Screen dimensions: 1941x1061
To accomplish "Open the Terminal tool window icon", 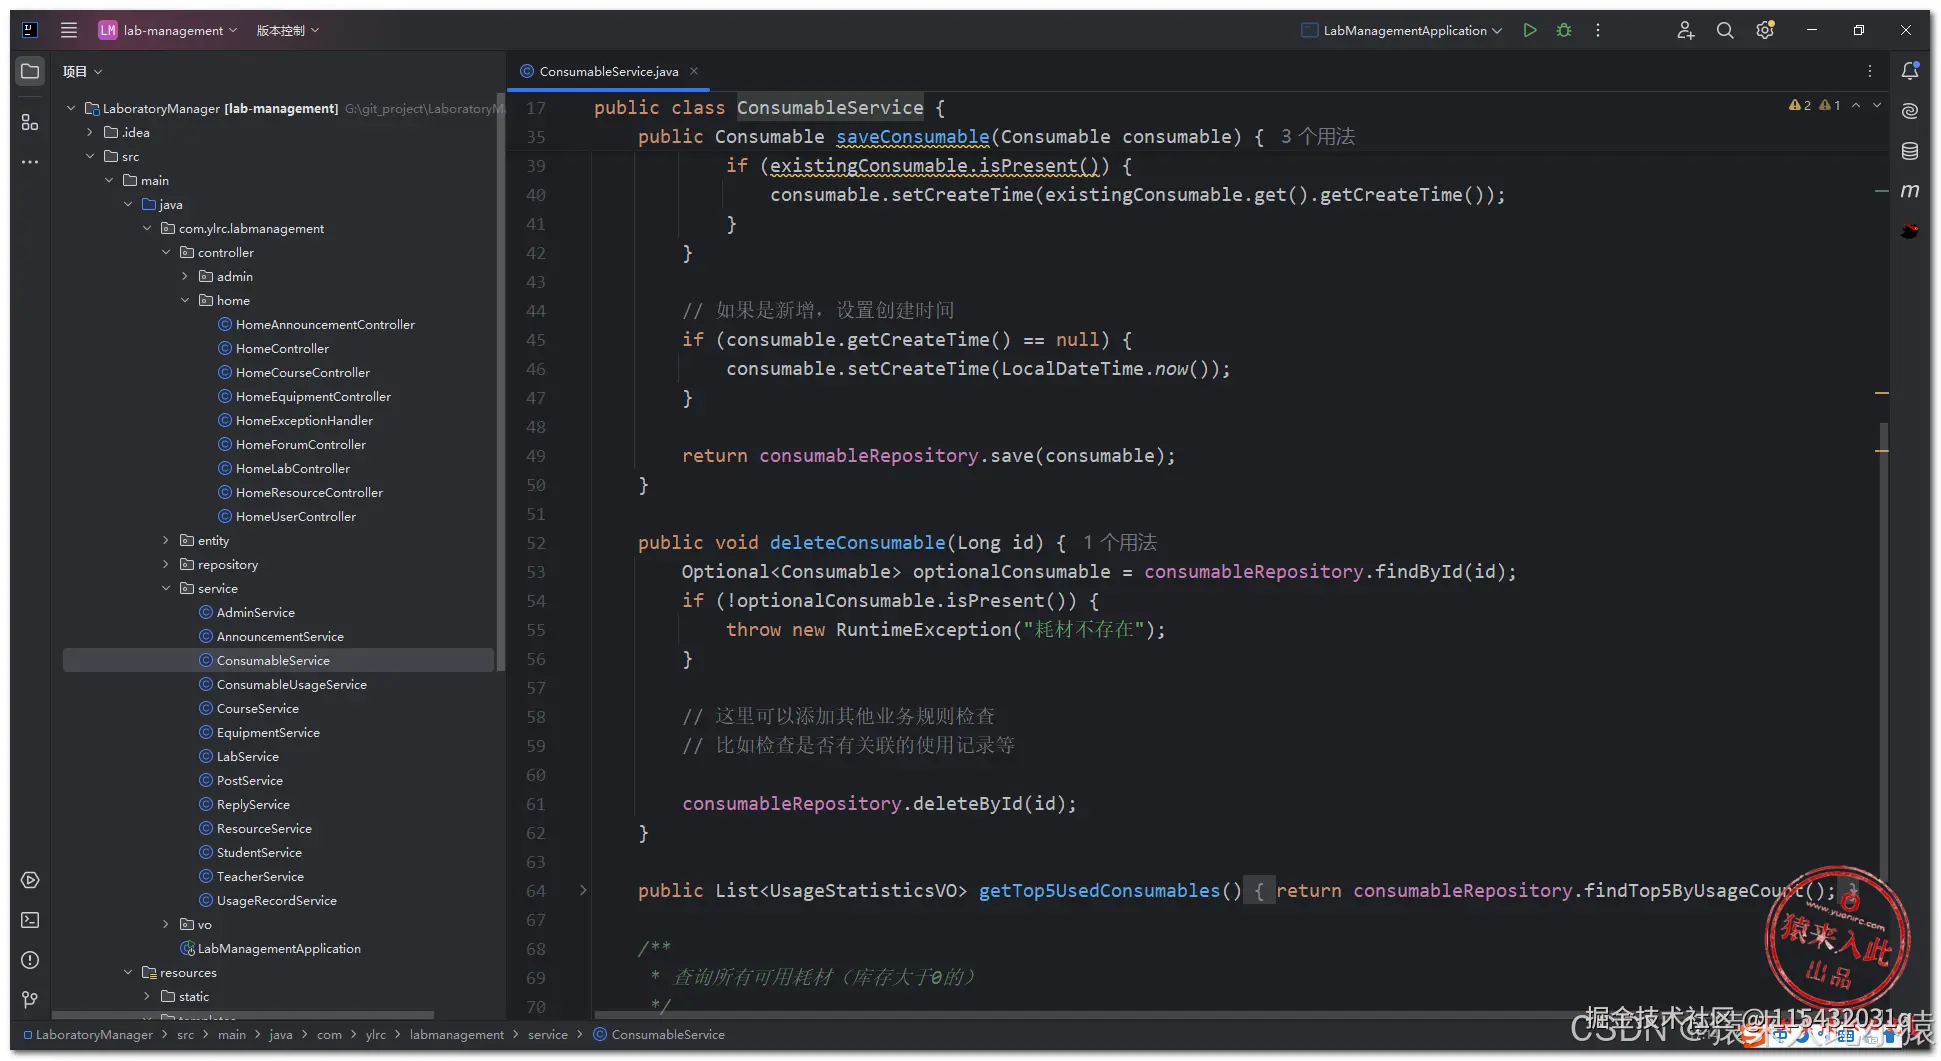I will [x=30, y=920].
